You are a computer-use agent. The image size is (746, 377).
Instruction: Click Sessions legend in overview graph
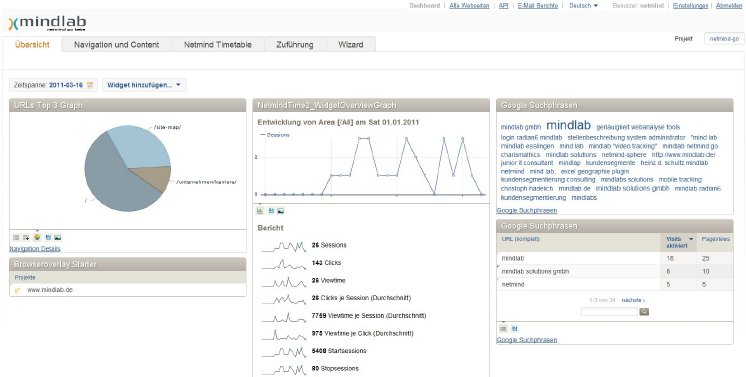pos(275,135)
